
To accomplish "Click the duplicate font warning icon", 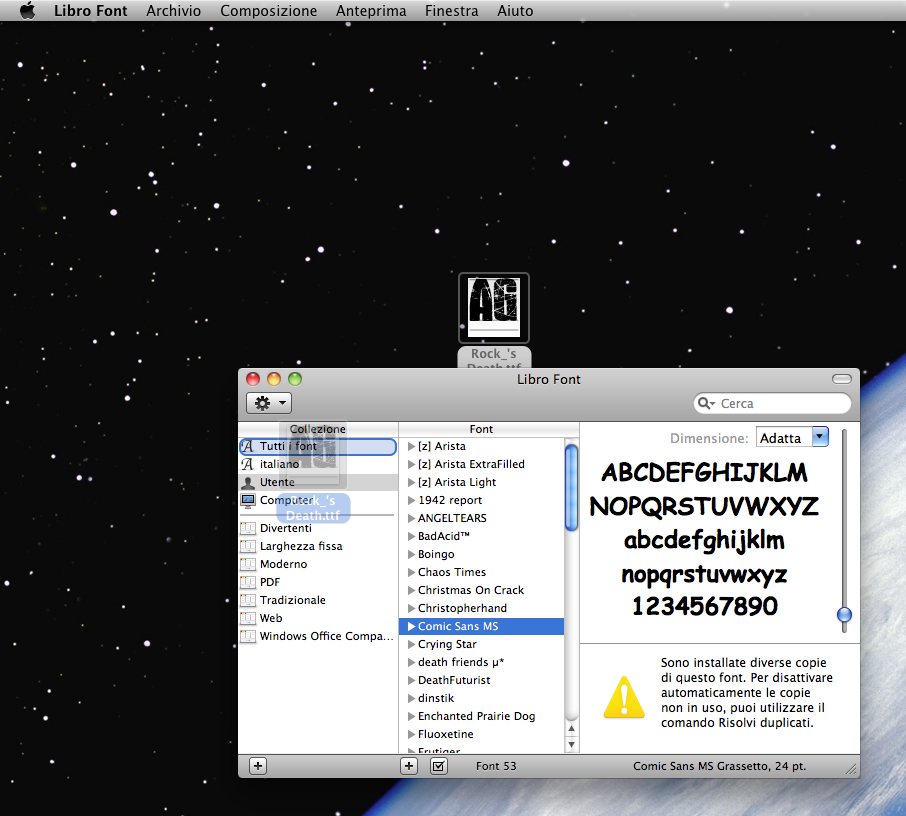I will [624, 697].
